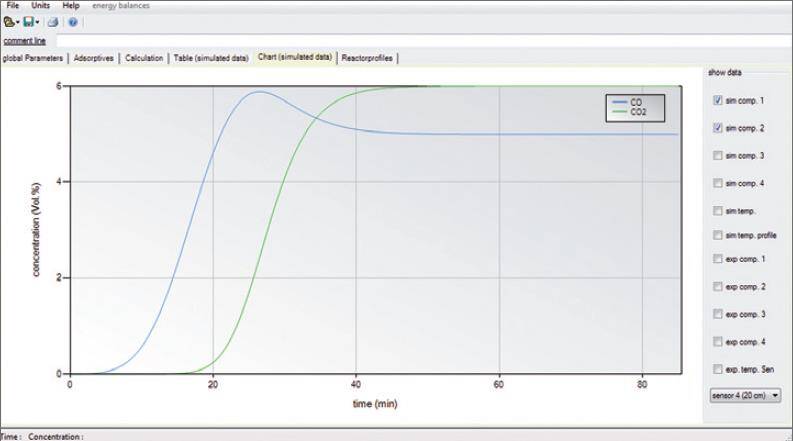
Task: Switch to Table (simulated data) tab
Action: [x=210, y=58]
